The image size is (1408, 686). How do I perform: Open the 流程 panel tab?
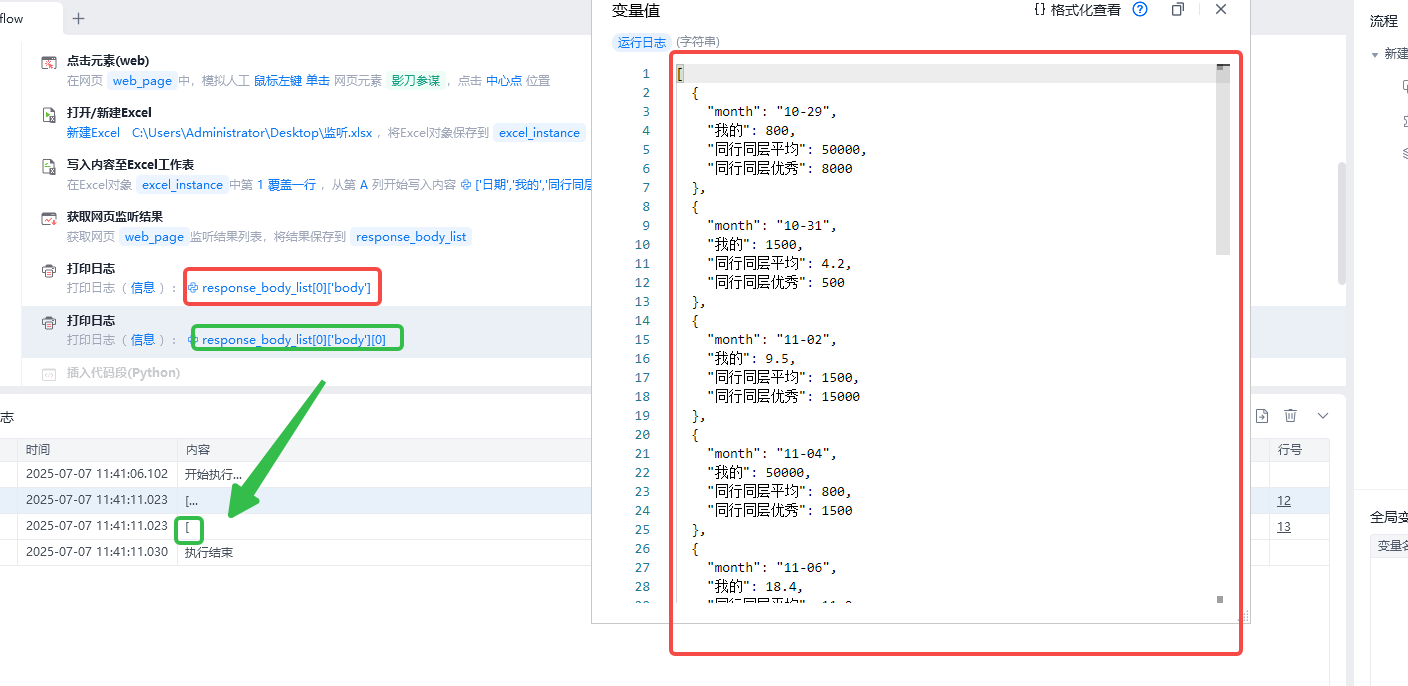click(1384, 21)
